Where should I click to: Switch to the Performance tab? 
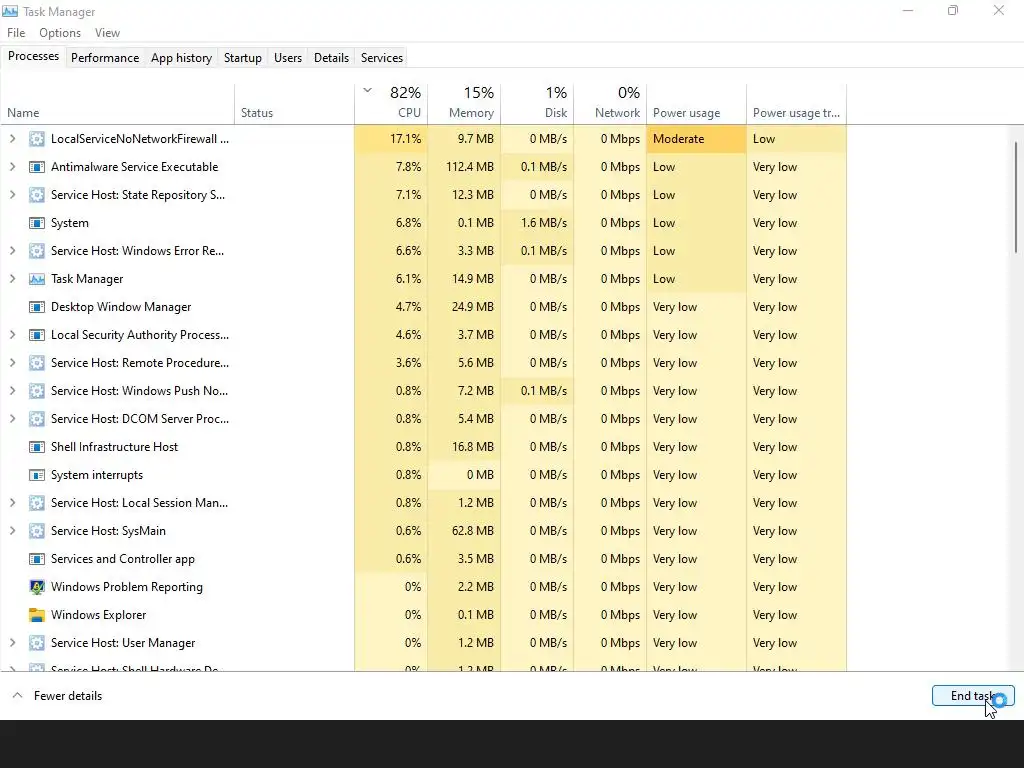click(x=105, y=57)
